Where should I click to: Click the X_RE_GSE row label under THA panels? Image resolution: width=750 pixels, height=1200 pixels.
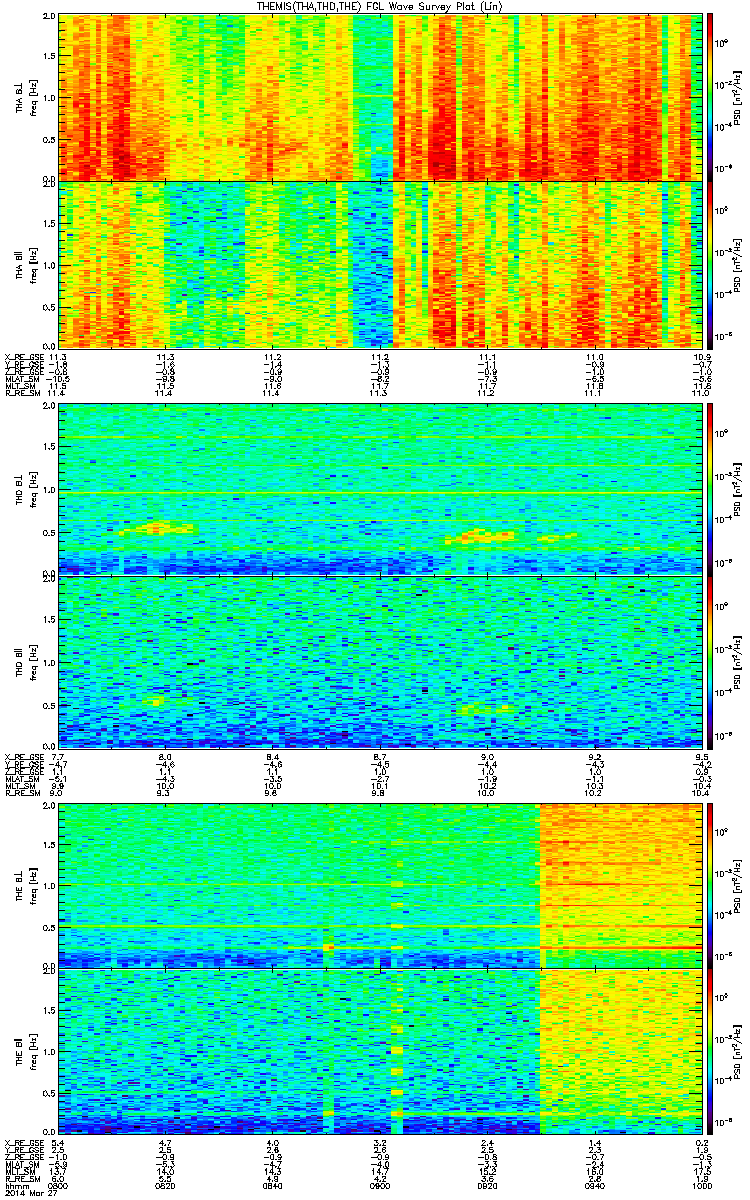[x=22, y=356]
